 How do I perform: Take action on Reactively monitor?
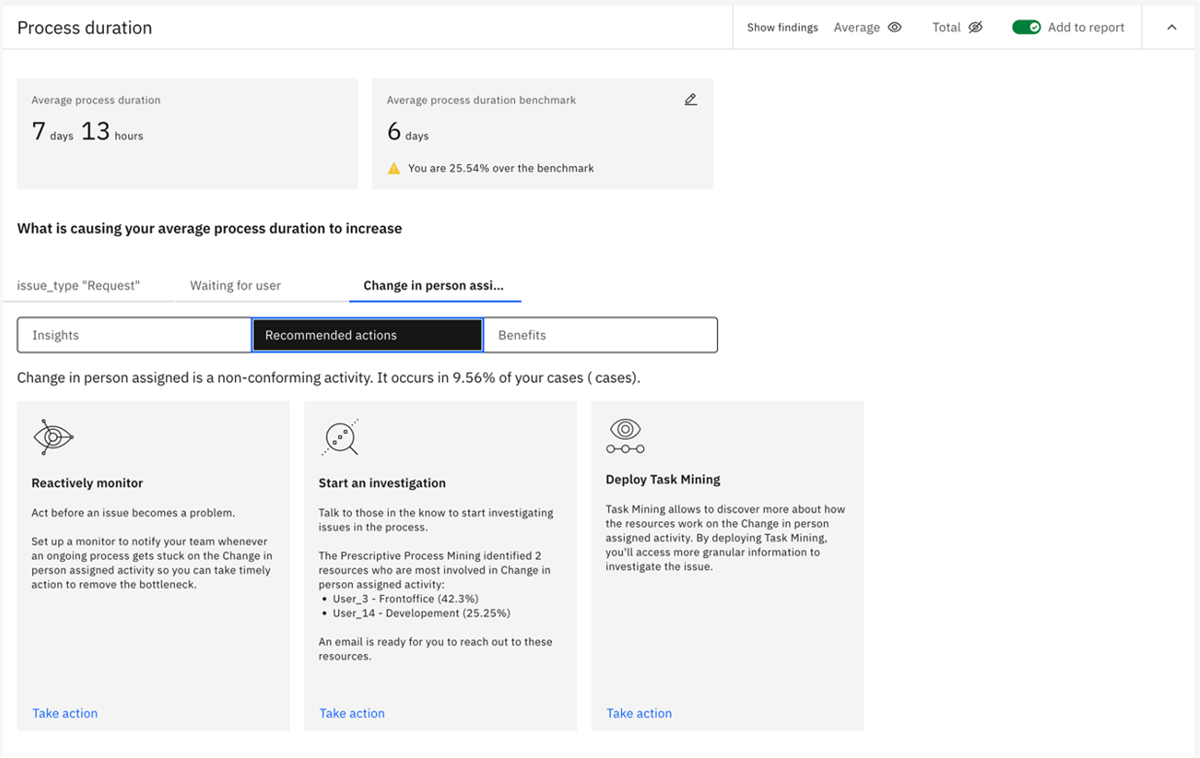tap(64, 713)
